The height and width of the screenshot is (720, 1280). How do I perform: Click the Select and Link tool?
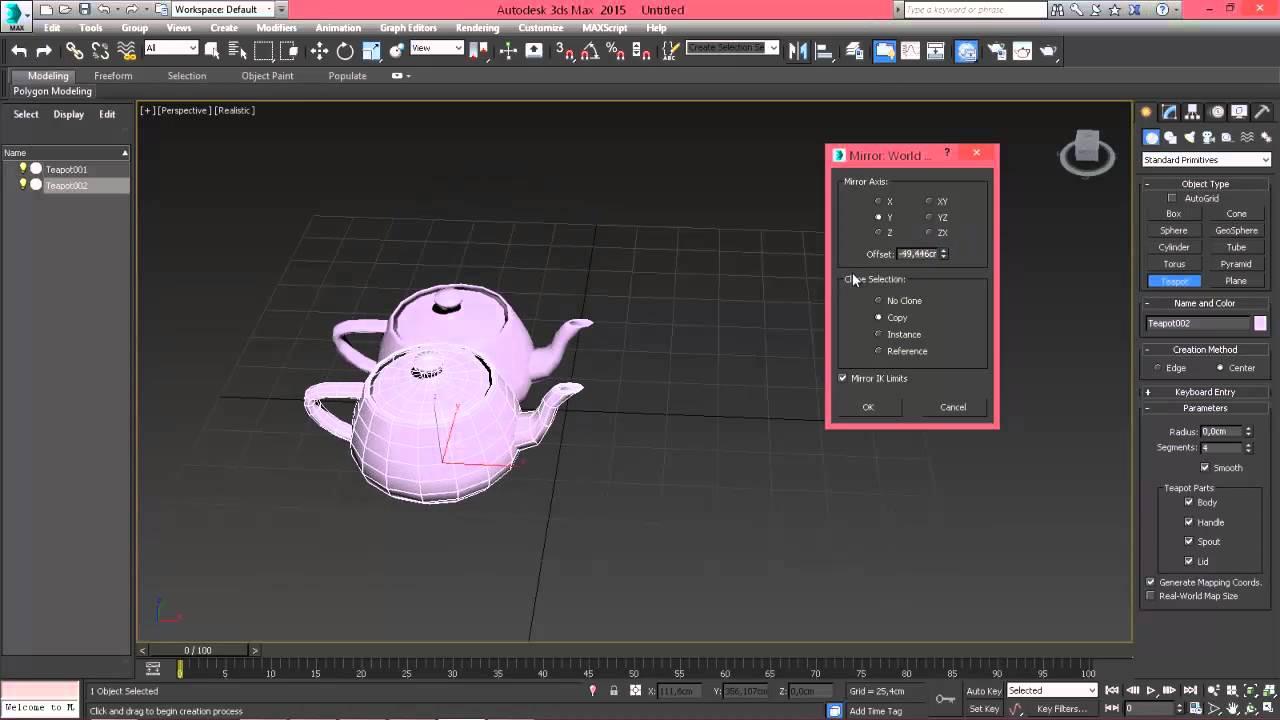click(x=74, y=51)
